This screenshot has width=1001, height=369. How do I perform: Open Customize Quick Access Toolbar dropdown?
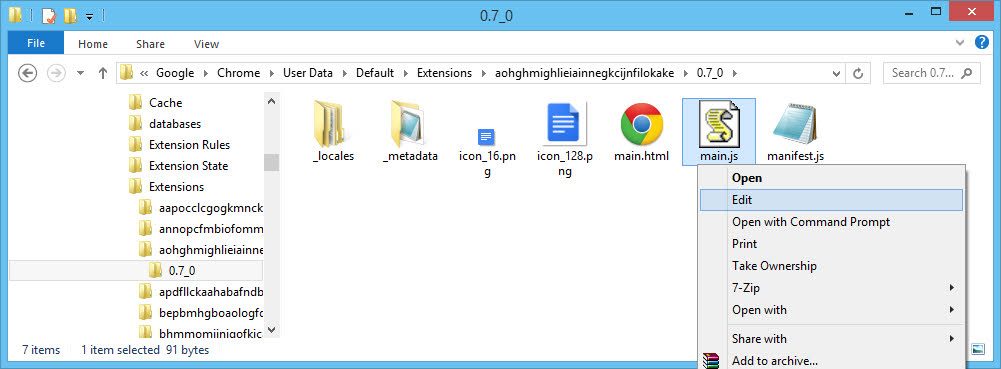[90, 17]
